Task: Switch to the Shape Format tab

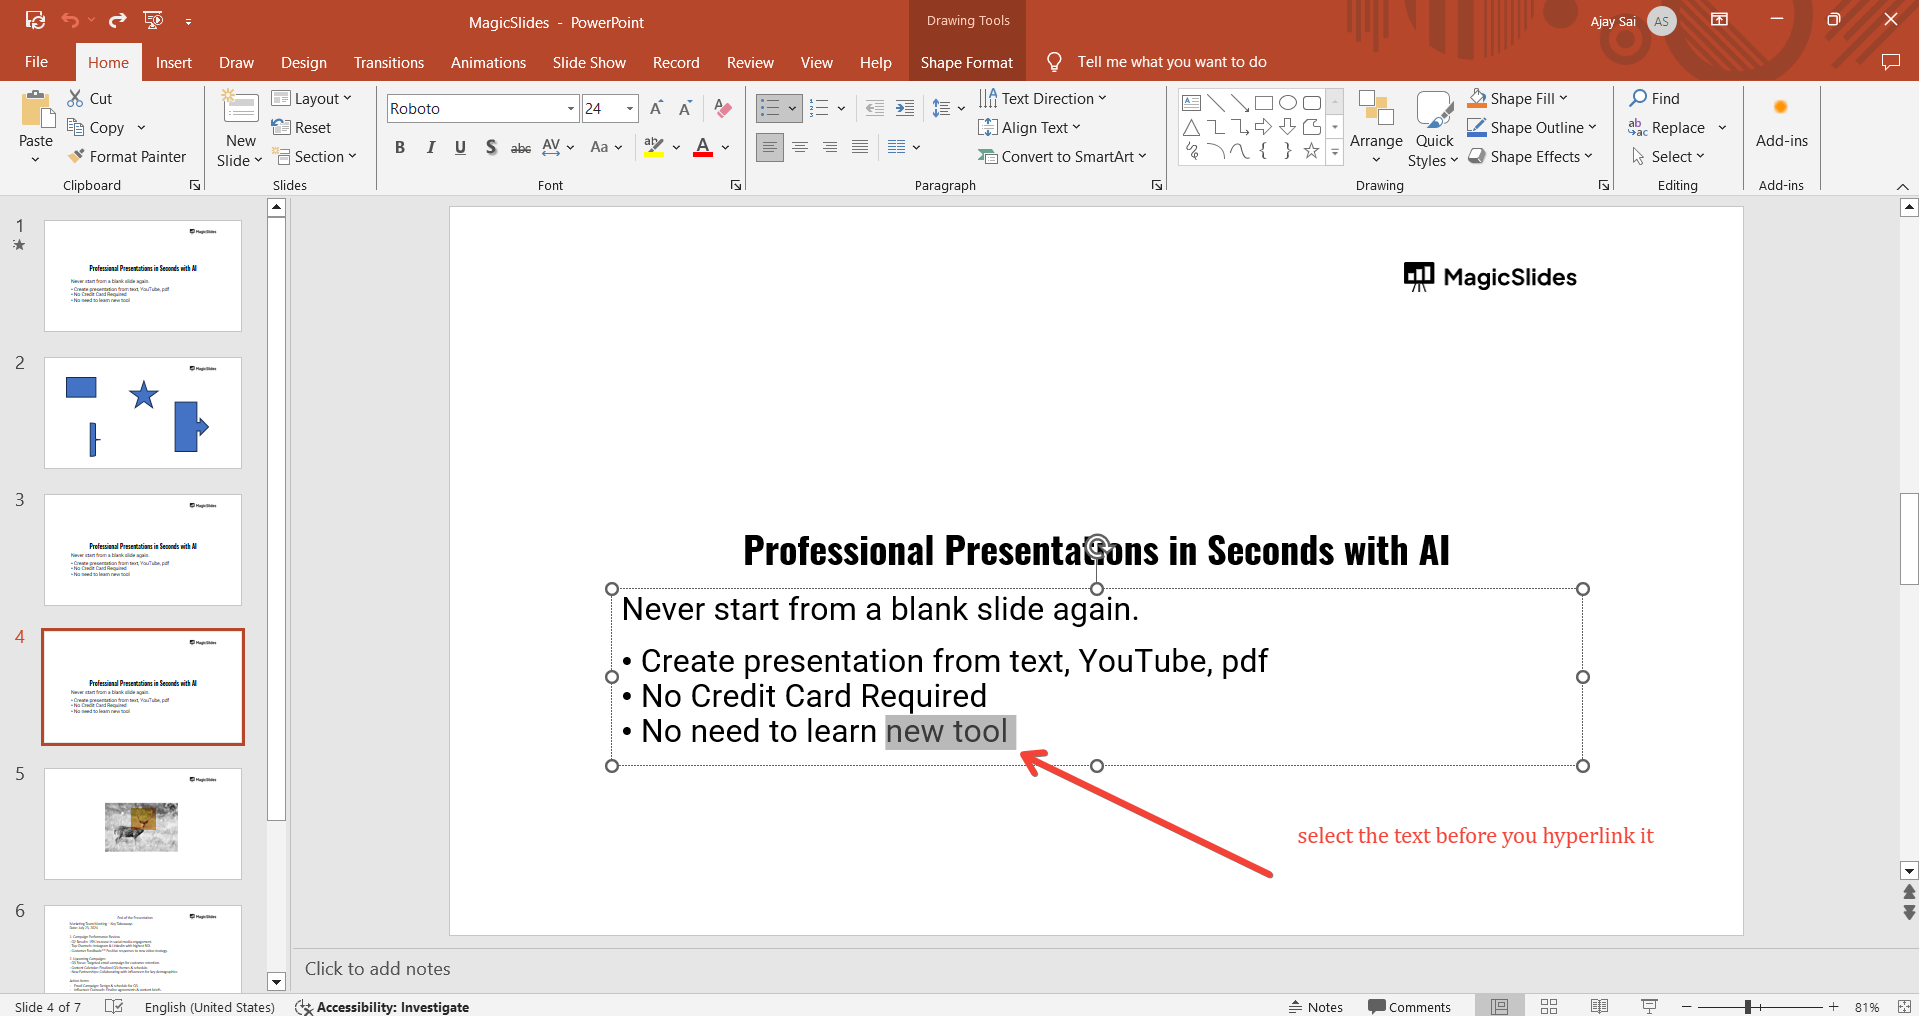Action: point(966,62)
